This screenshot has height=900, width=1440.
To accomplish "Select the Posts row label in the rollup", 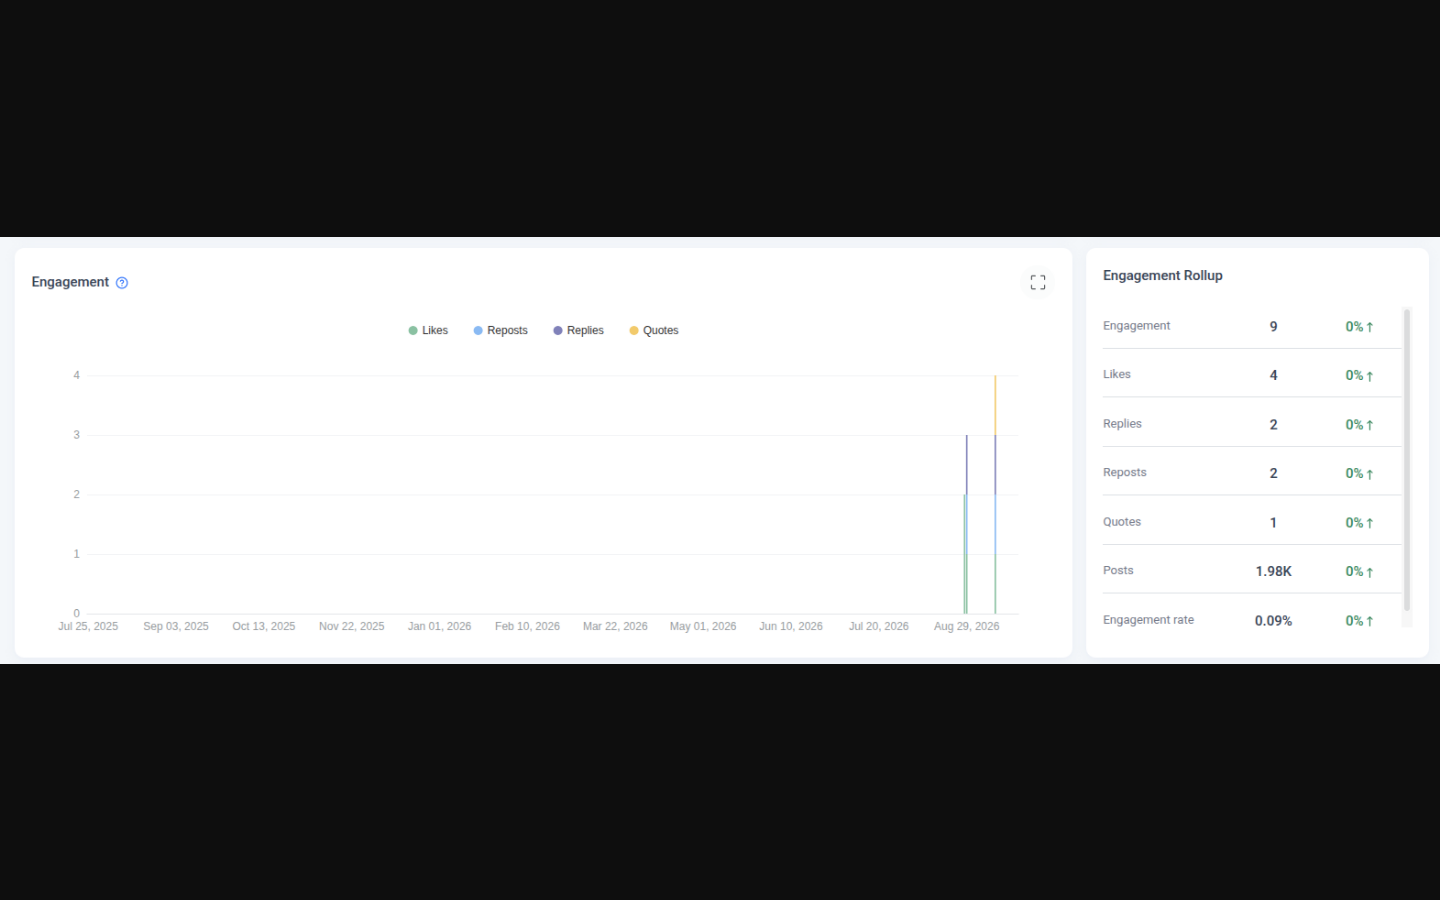I will pos(1118,571).
